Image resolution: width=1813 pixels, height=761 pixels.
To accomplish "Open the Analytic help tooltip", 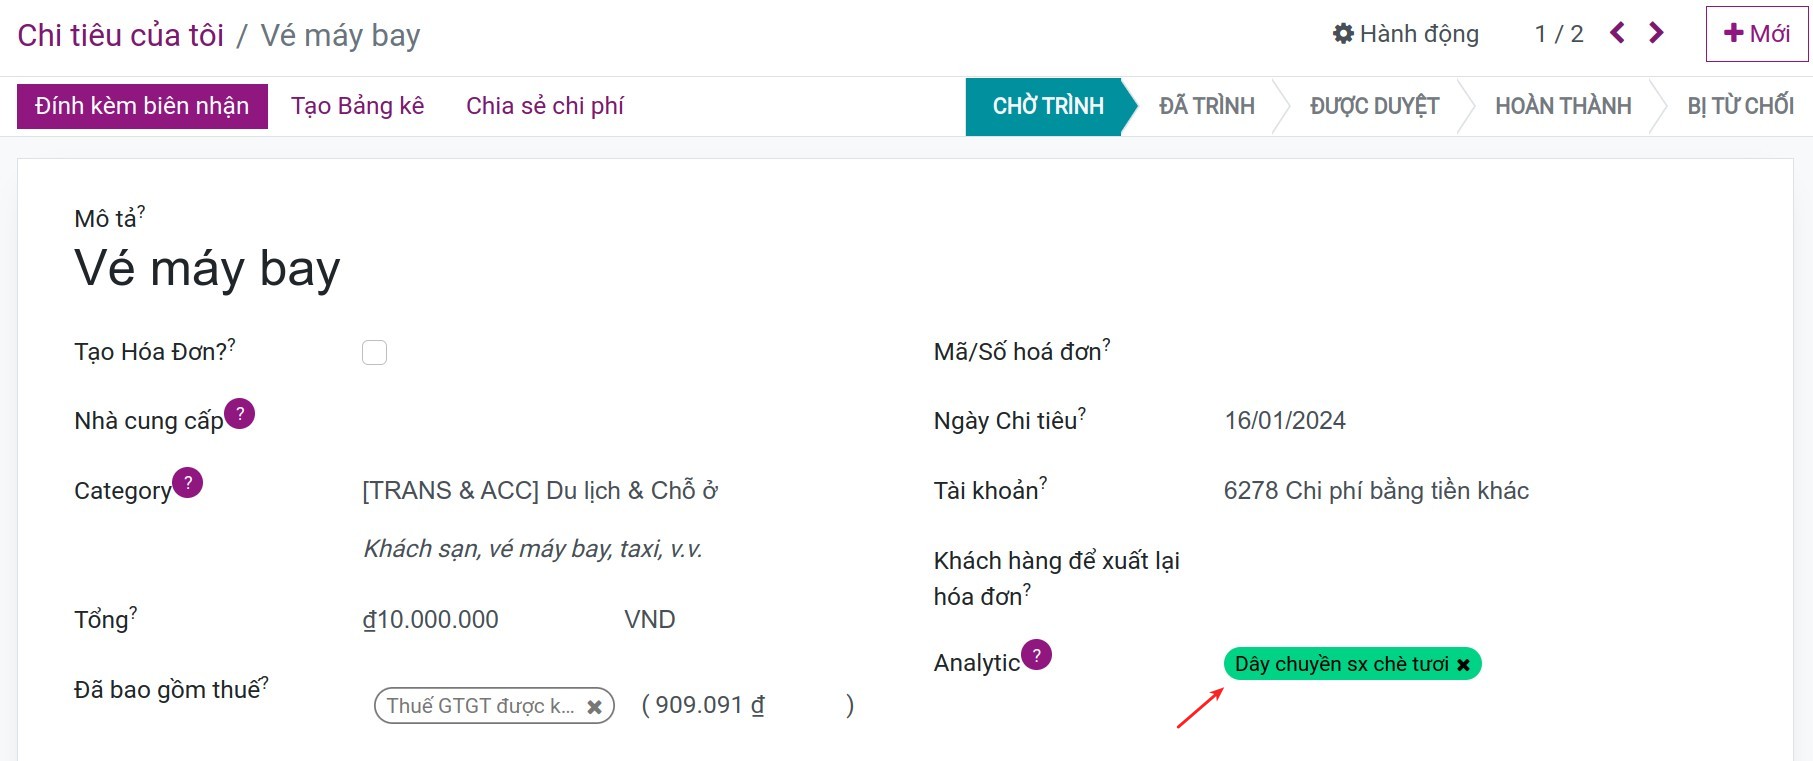I will tap(1038, 655).
